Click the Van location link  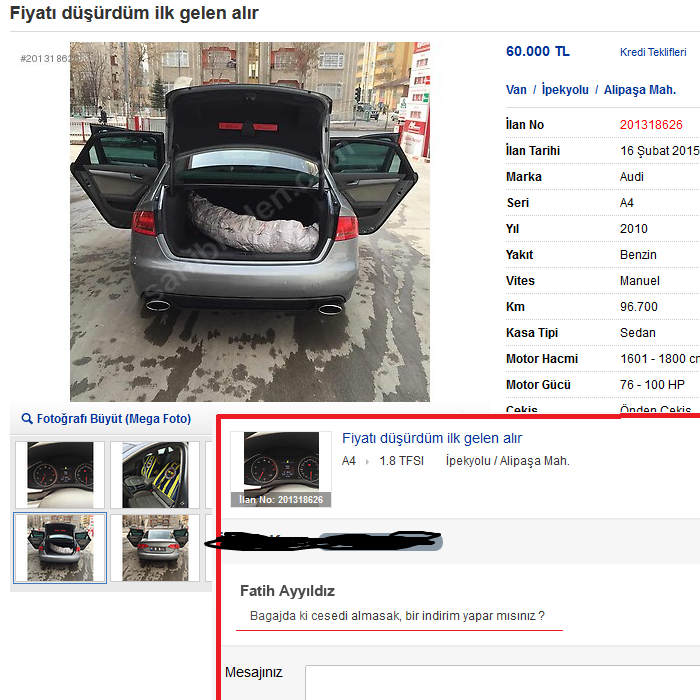tap(516, 90)
